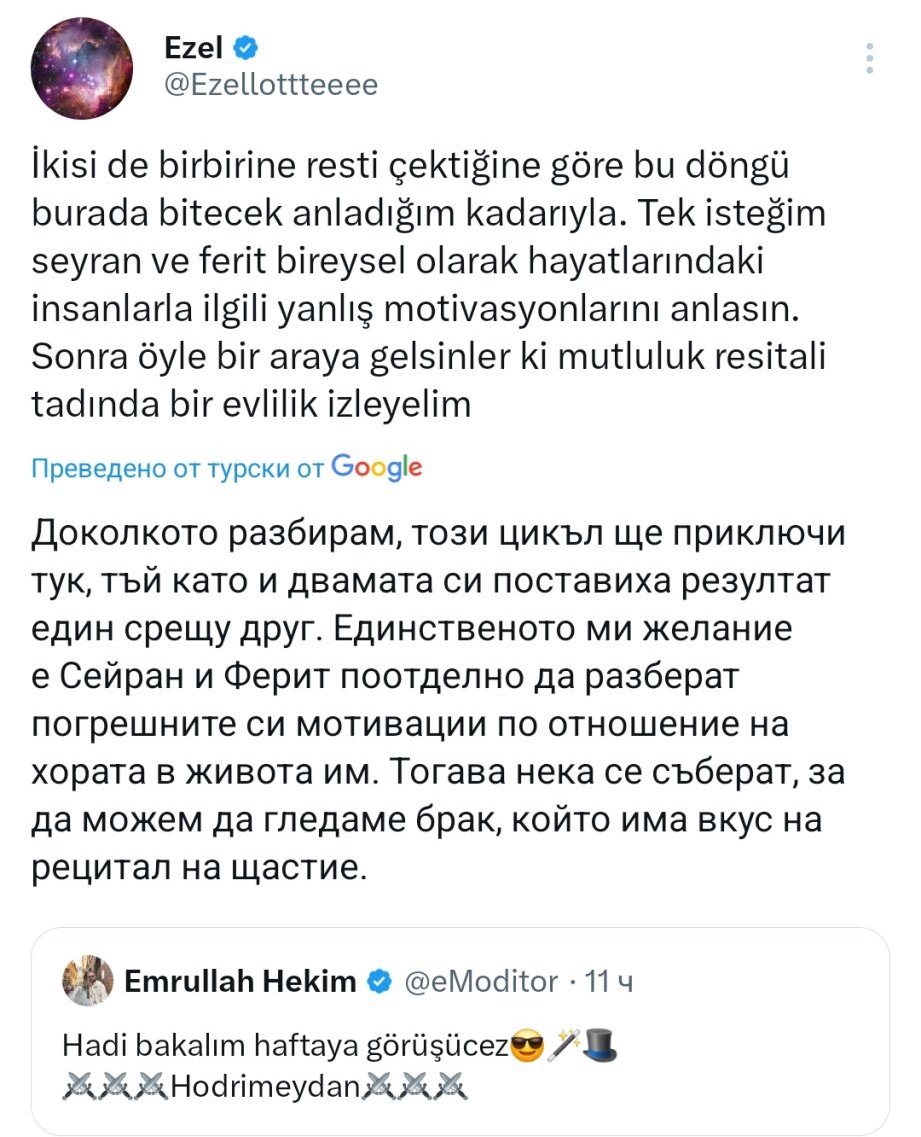The height and width of the screenshot is (1137, 921).
Task: Open the @eModitor handle
Action: (480, 982)
